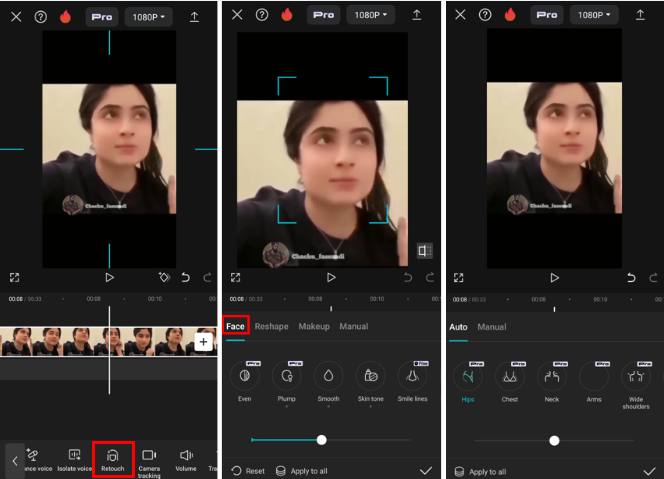The height and width of the screenshot is (479, 664).
Task: Expand right screen preview to fullscreen
Action: (459, 277)
